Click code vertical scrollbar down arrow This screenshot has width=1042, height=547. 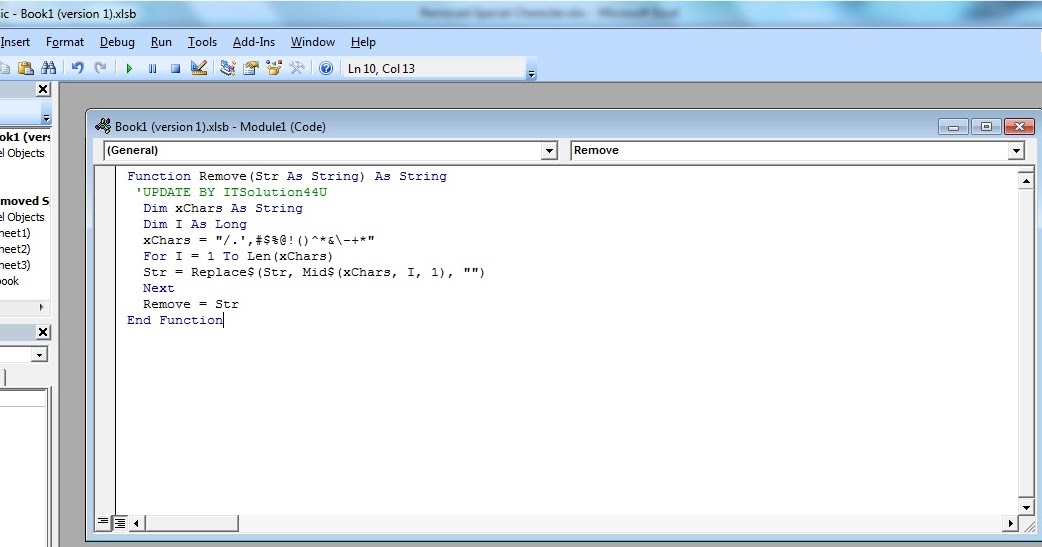1026,508
